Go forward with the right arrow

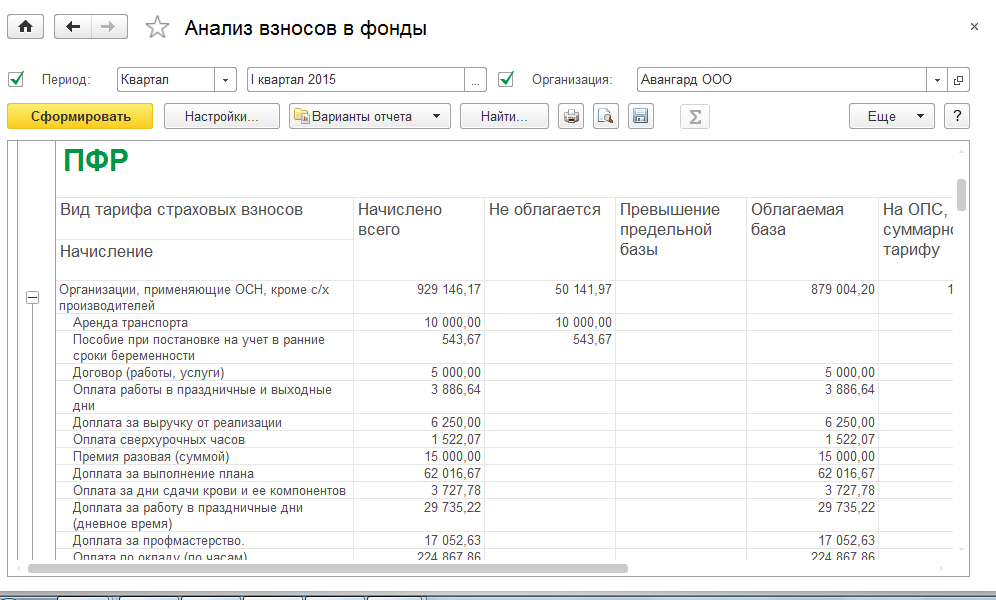[x=108, y=28]
